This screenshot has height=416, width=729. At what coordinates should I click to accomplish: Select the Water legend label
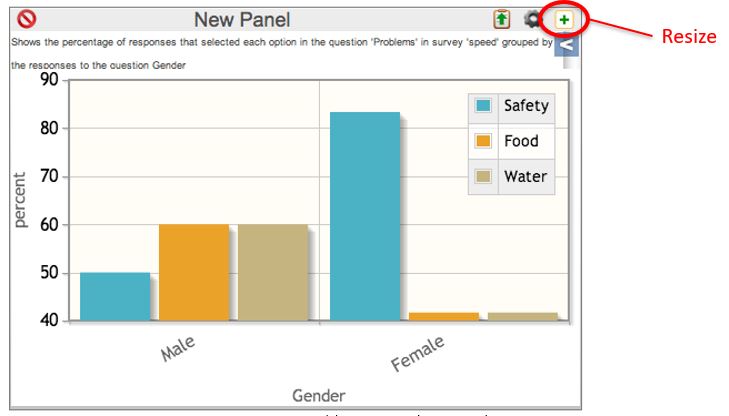525,177
